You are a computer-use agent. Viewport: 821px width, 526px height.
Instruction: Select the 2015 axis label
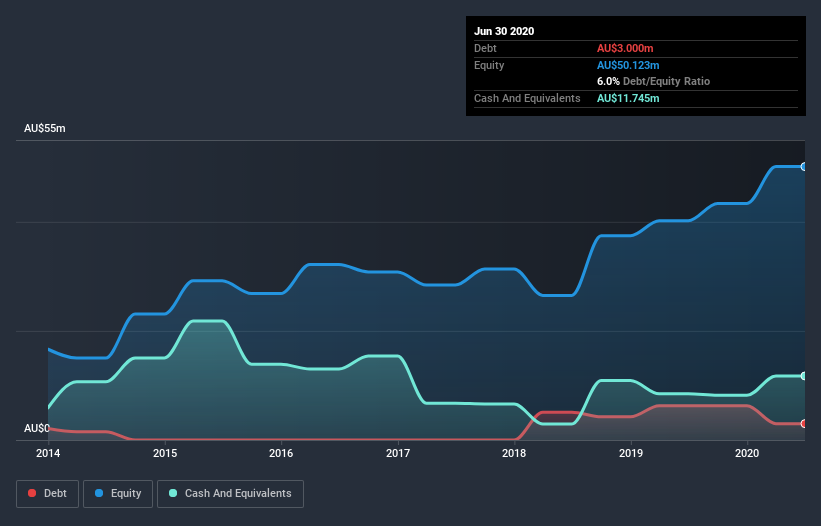pyautogui.click(x=165, y=453)
